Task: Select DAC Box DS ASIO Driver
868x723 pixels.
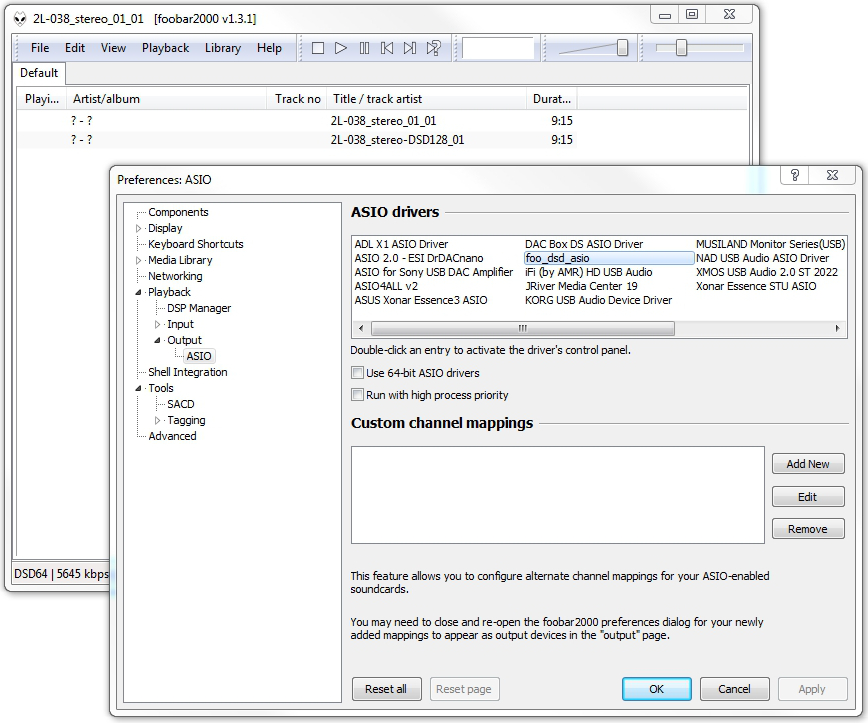Action: click(x=584, y=244)
